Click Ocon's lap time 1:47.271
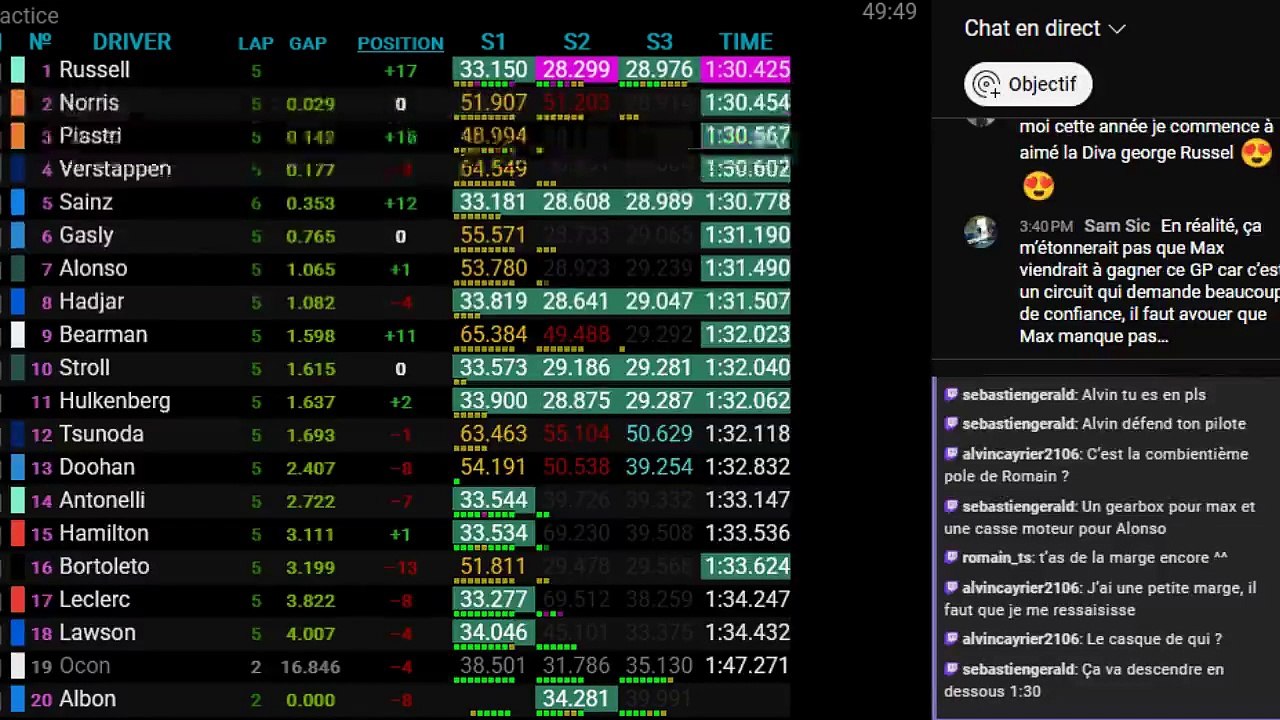1280x720 pixels. 746,665
